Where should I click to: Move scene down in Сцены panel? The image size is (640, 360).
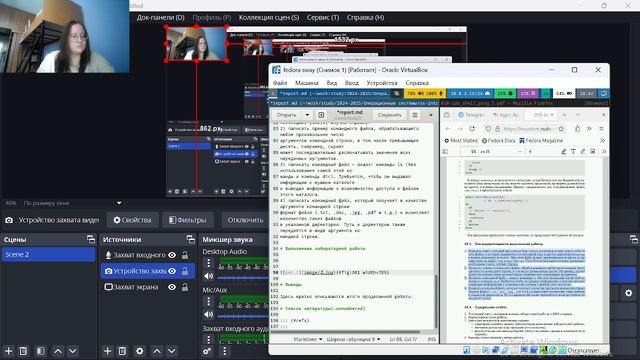point(73,351)
